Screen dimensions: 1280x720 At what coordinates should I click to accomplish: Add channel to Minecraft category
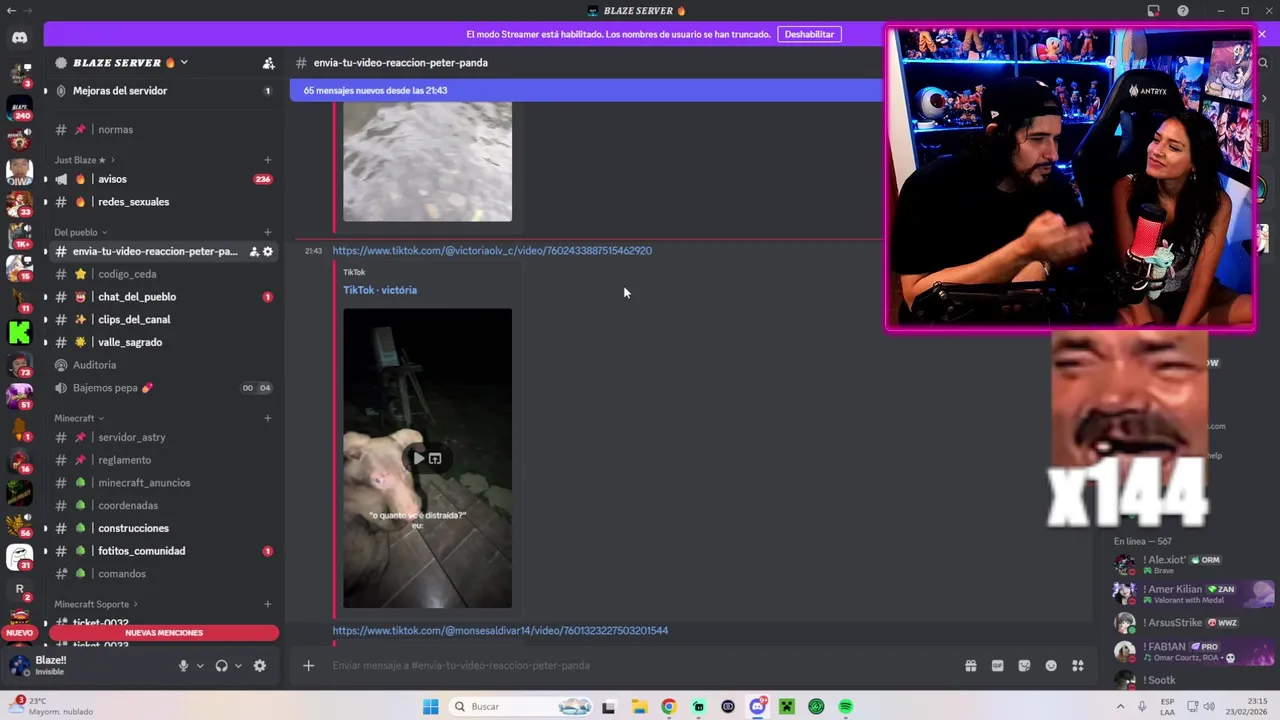coord(267,418)
